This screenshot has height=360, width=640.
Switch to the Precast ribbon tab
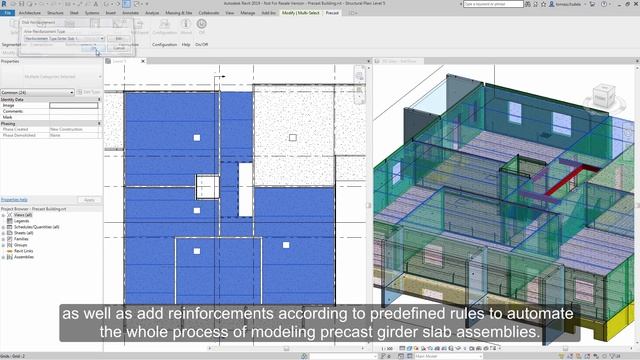point(332,13)
